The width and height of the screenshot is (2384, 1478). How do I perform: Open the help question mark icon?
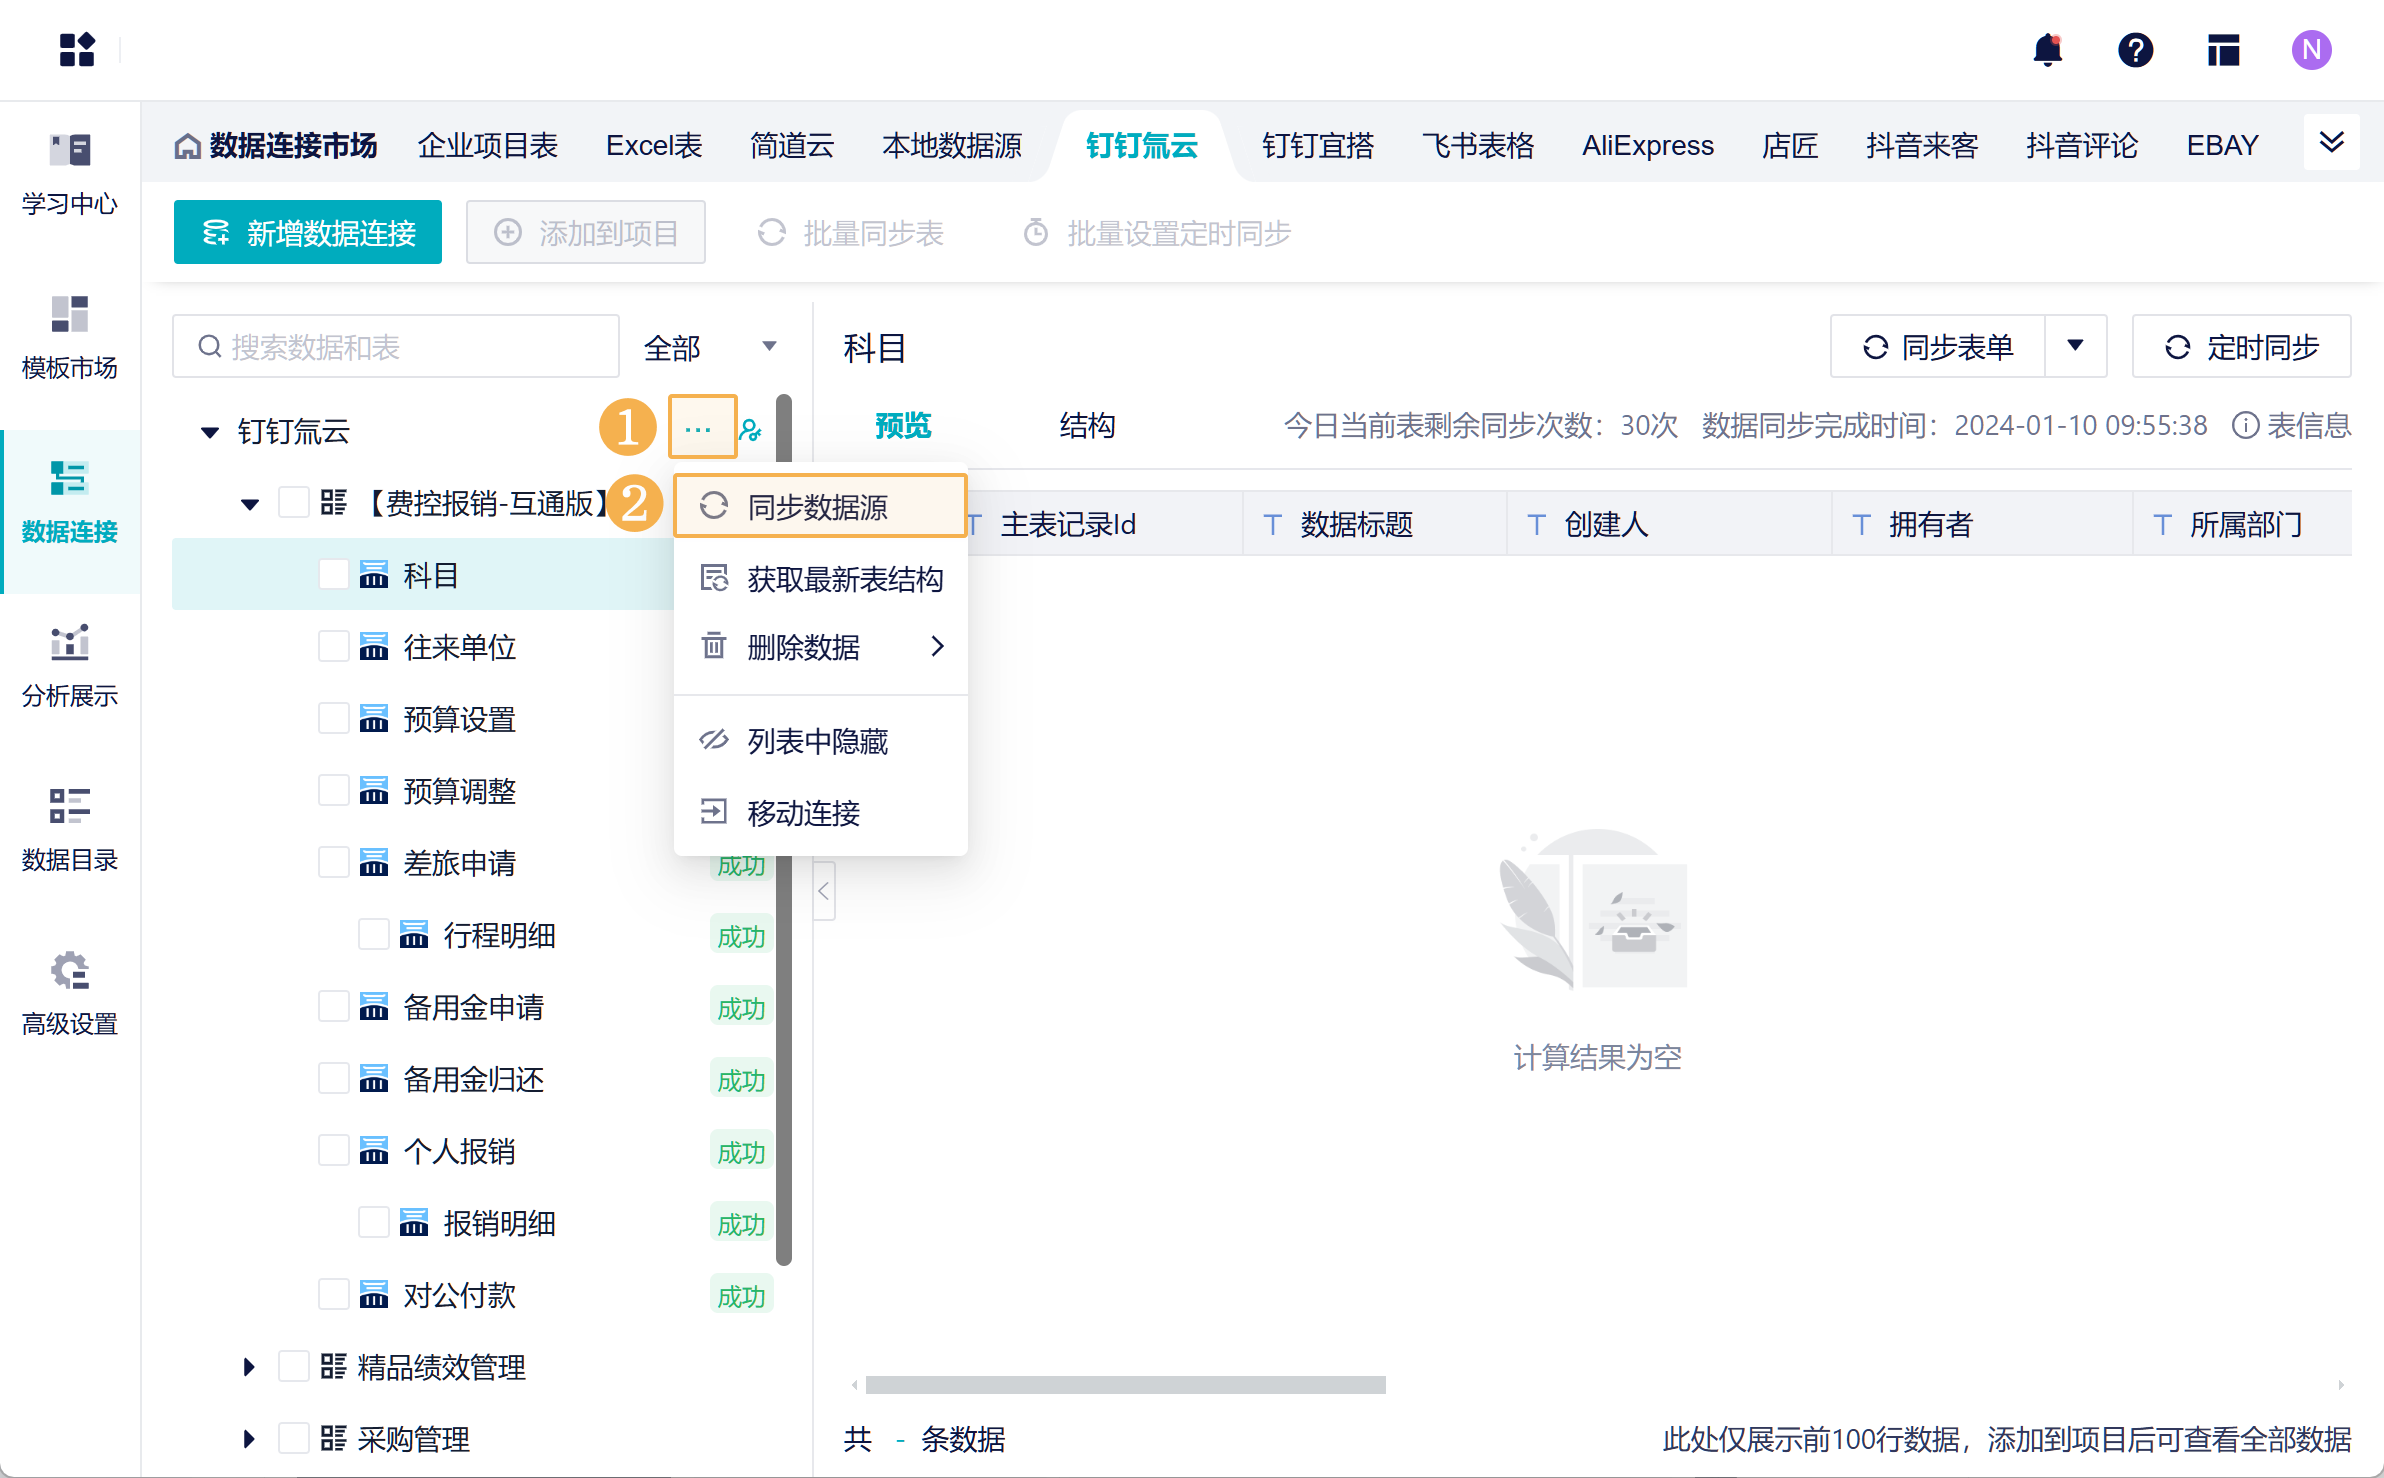[x=2135, y=50]
